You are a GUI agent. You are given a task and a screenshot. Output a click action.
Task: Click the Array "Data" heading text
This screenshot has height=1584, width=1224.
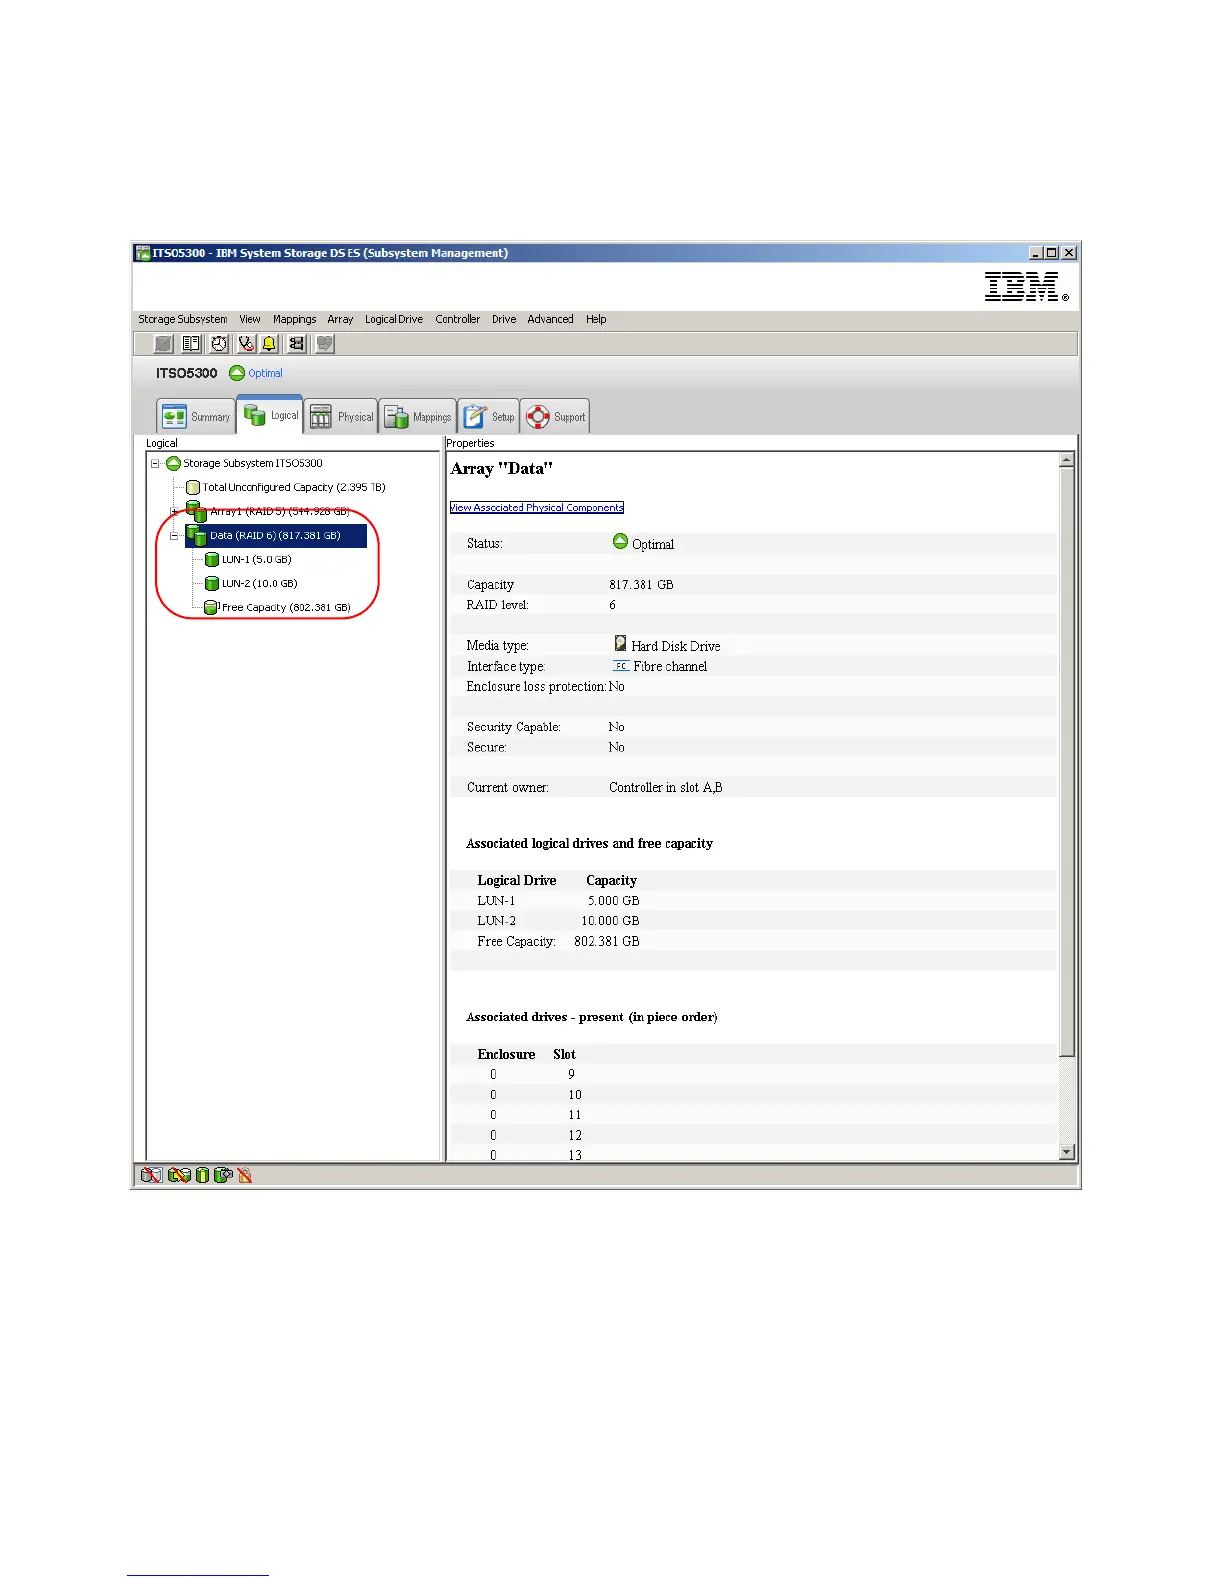pos(502,468)
